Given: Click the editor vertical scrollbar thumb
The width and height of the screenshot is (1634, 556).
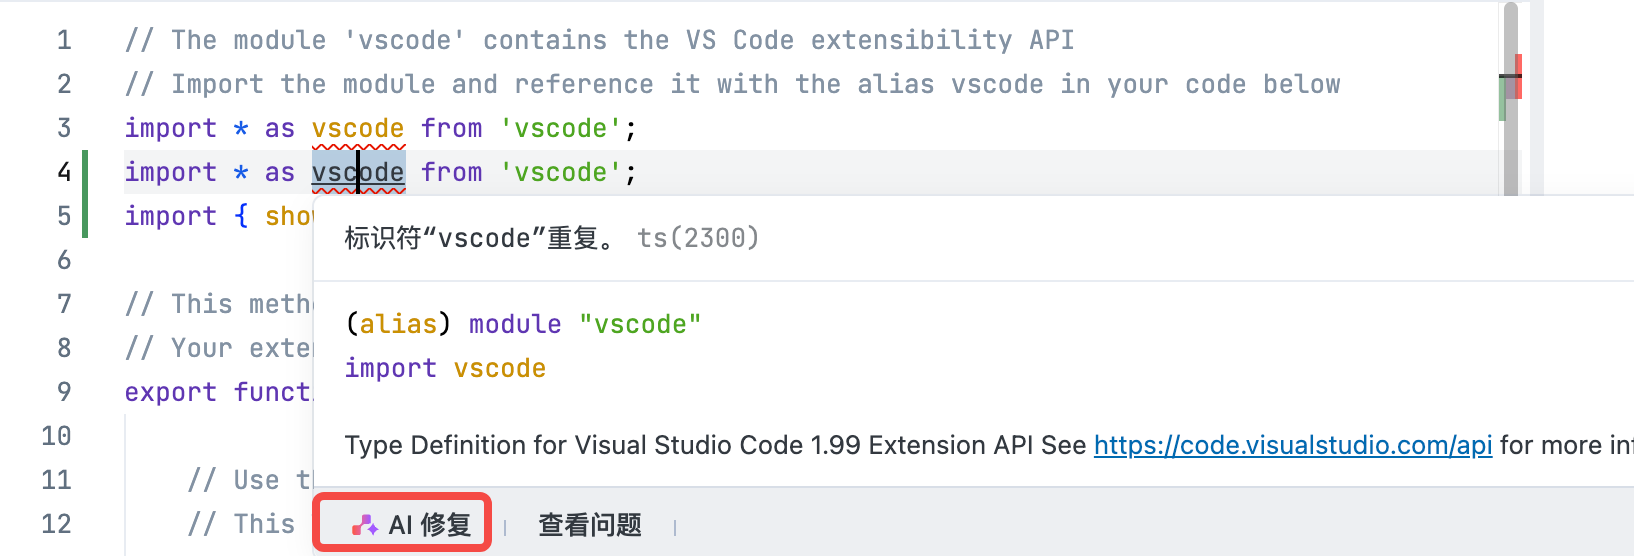Looking at the screenshot, I should point(1510,99).
